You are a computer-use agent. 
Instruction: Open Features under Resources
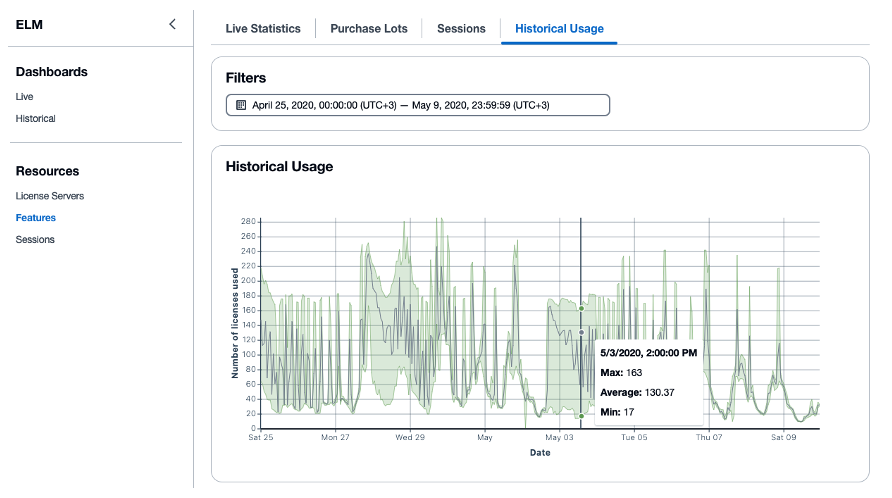pyautogui.click(x=35, y=218)
